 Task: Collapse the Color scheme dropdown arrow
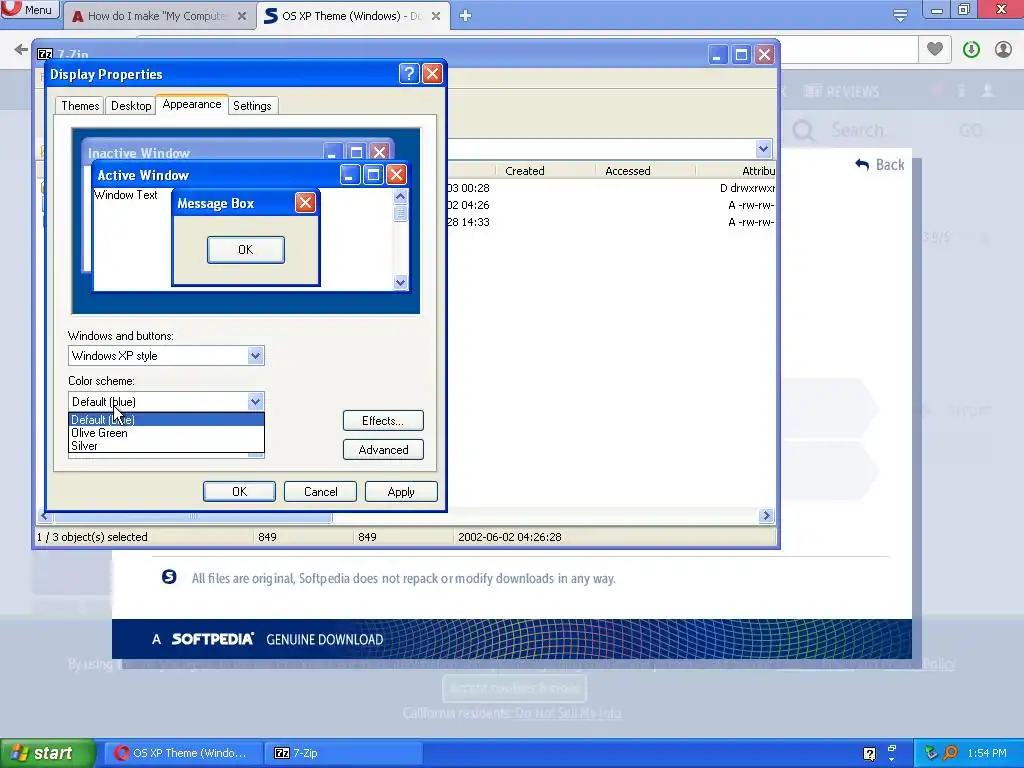255,402
